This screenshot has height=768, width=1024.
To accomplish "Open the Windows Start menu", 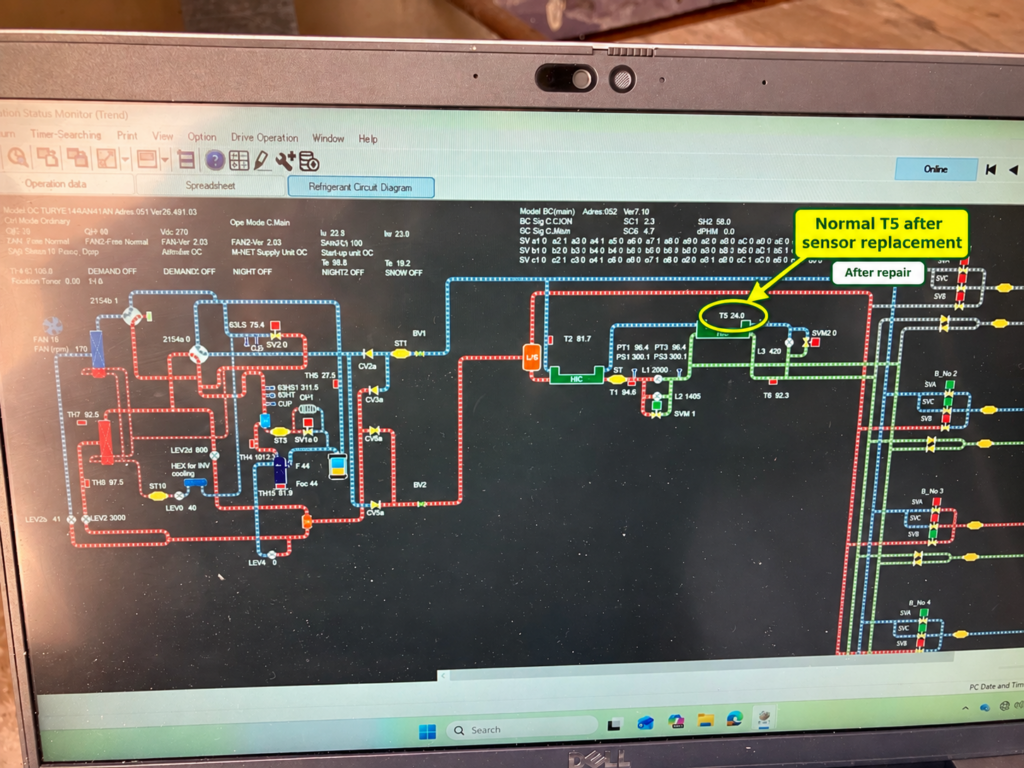I will (427, 731).
